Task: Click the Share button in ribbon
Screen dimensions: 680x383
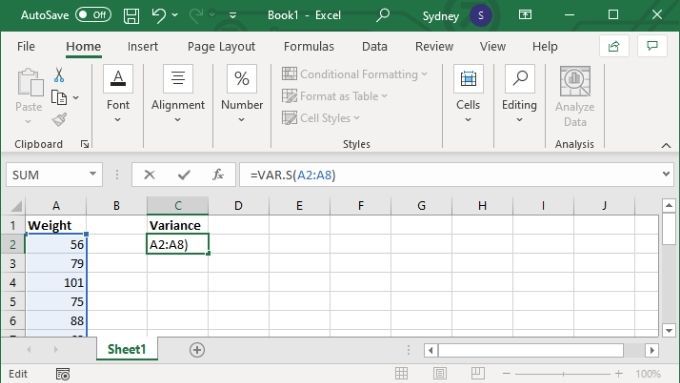Action: pos(614,46)
